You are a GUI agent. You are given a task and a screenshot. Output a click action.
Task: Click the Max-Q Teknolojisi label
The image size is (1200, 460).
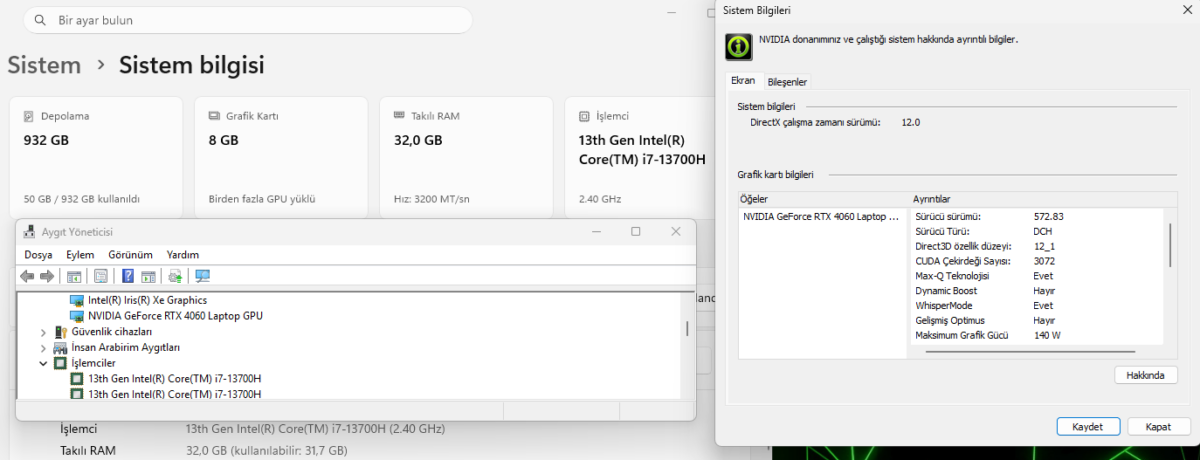point(952,275)
